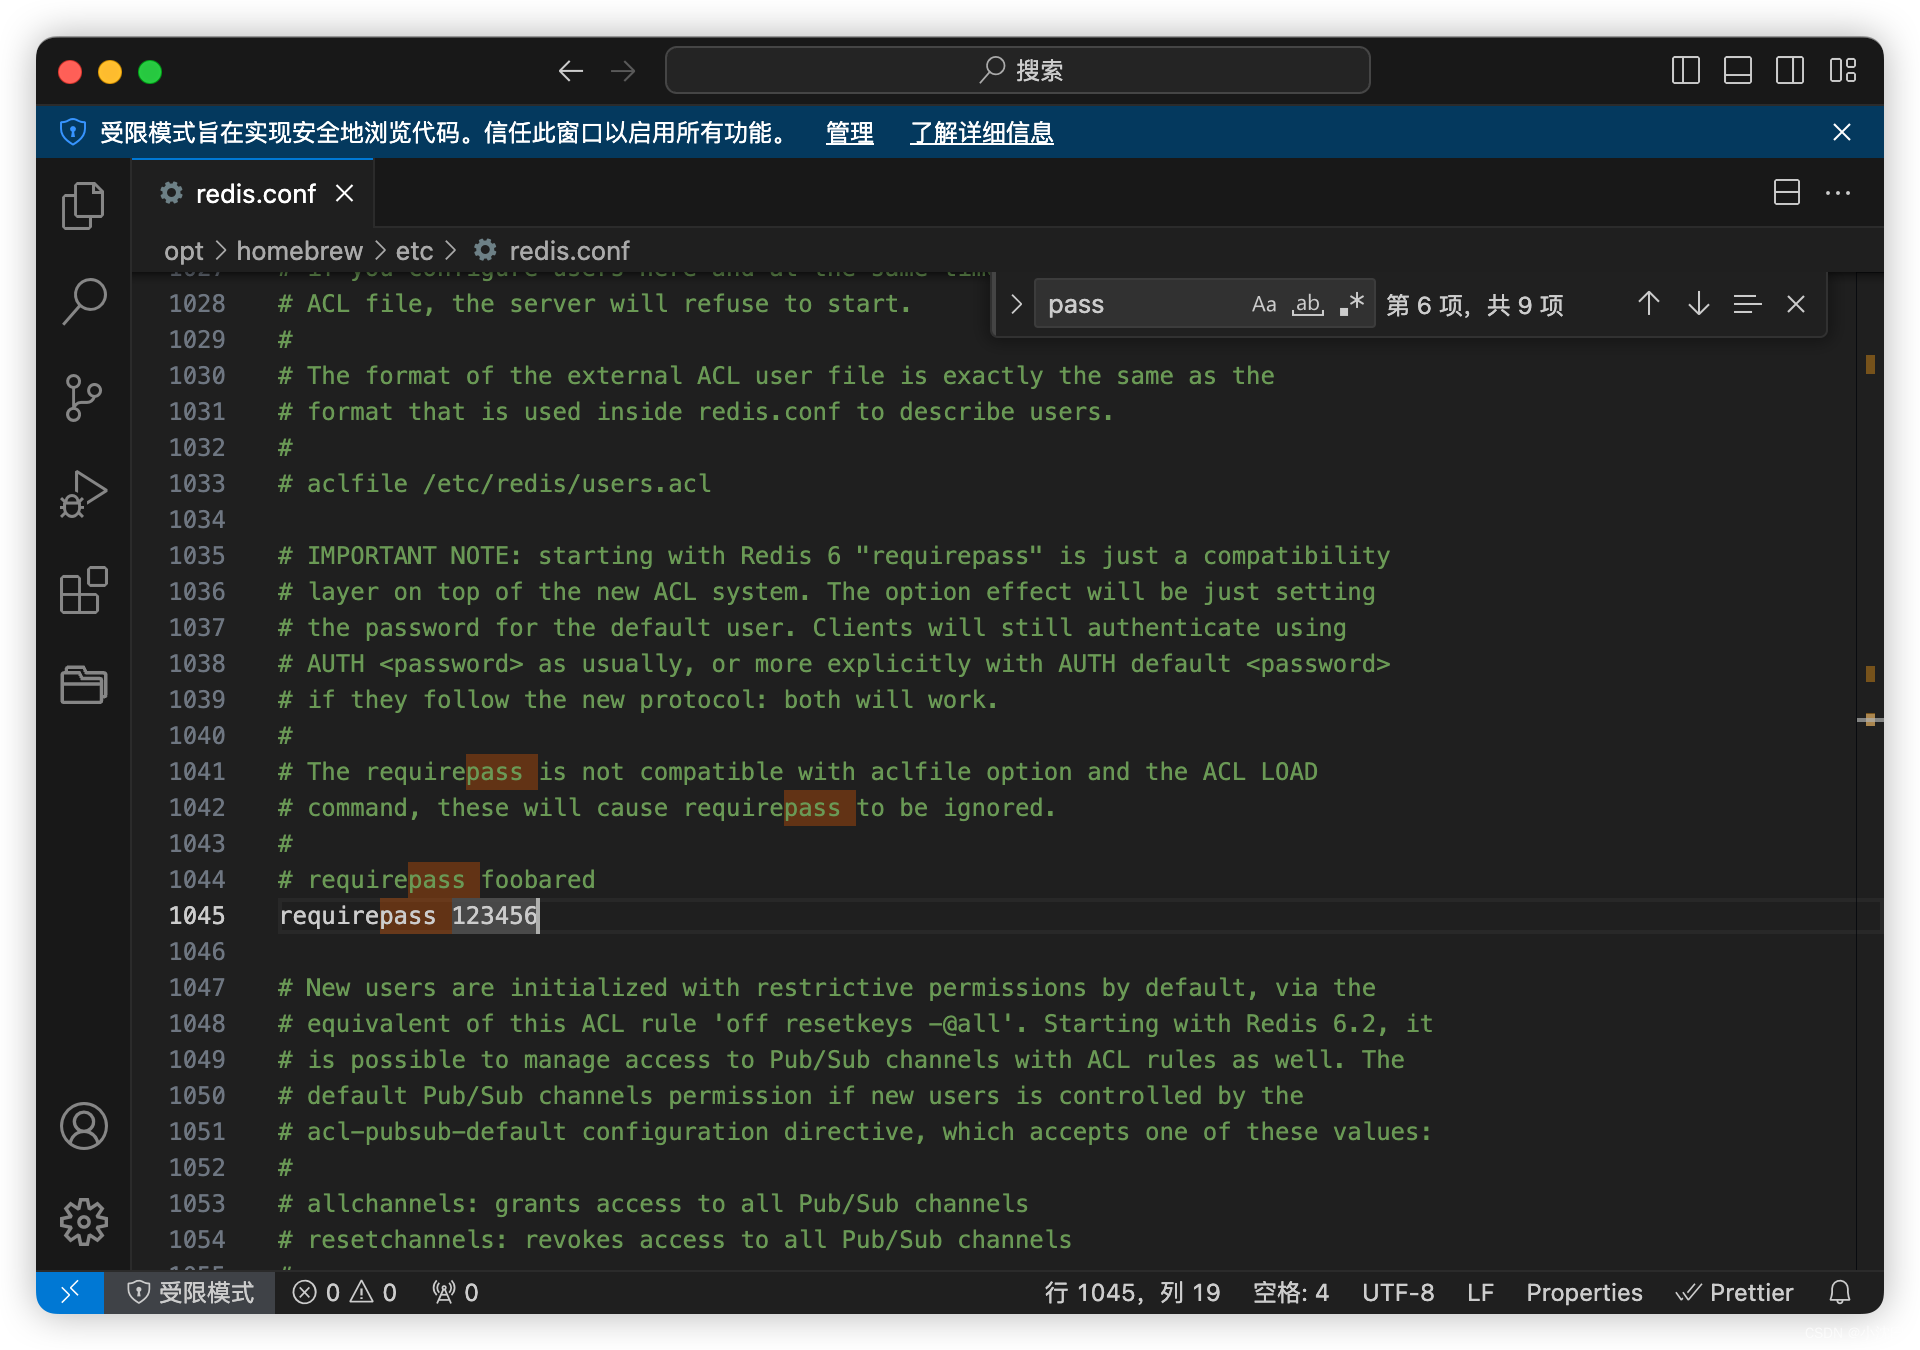The height and width of the screenshot is (1350, 1920).
Task: Go back using the left arrow
Action: pyautogui.click(x=571, y=71)
